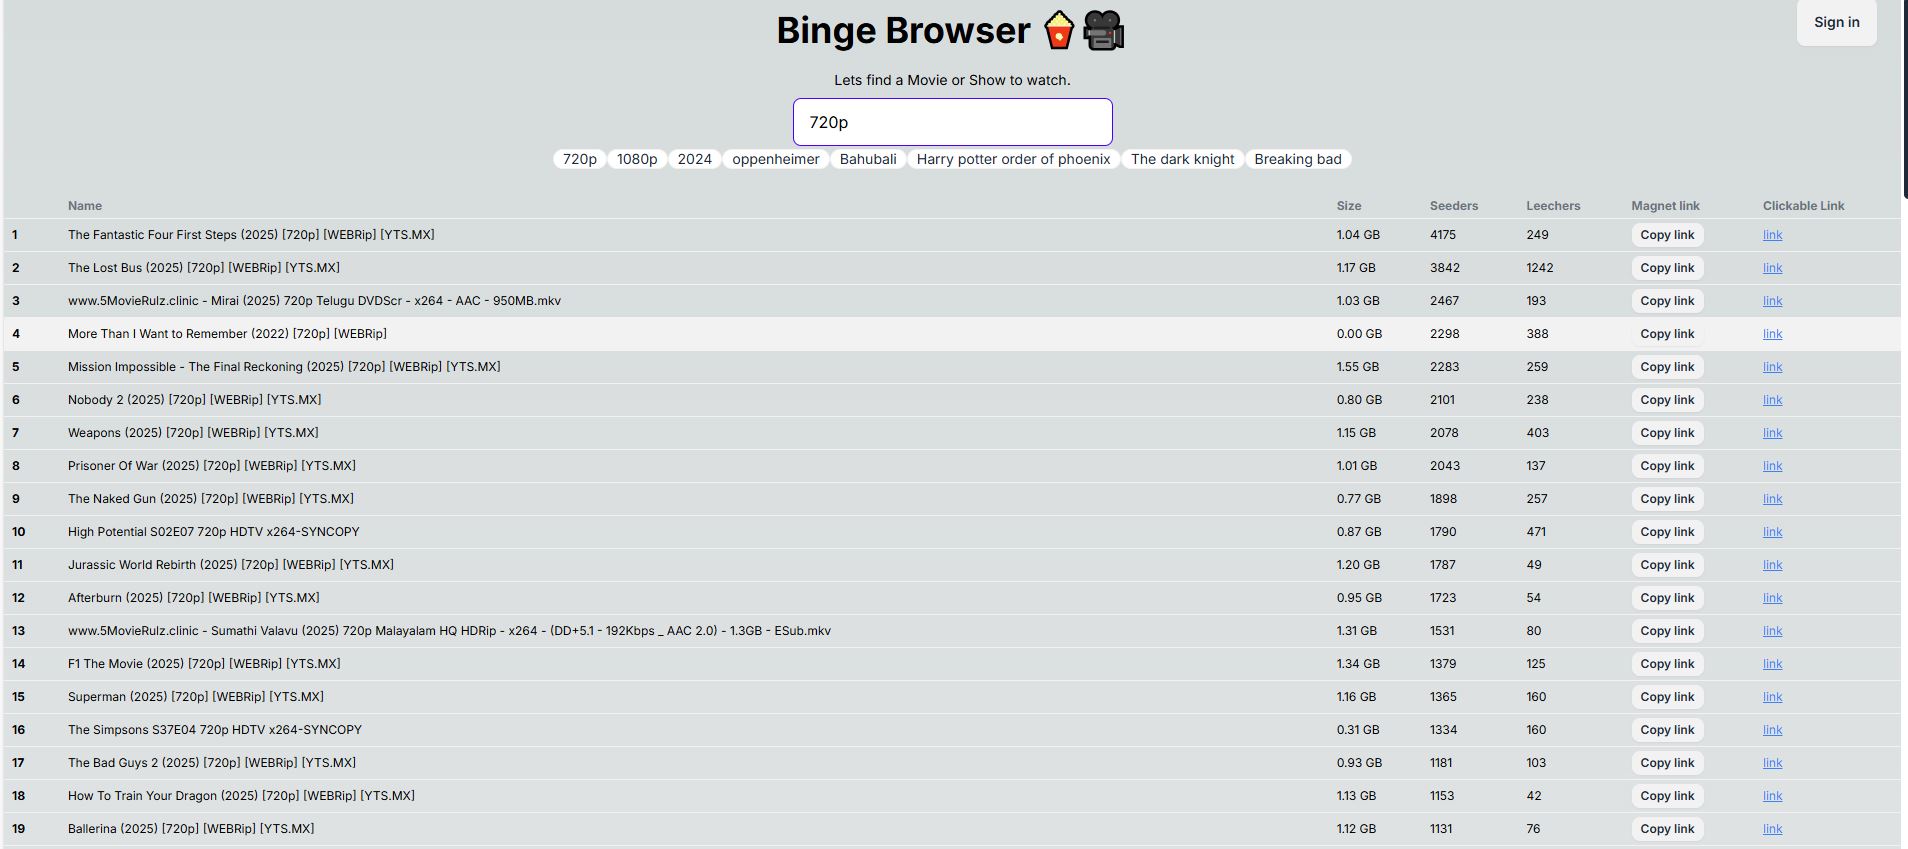
Task: Click the Seeders column header
Action: (1453, 206)
